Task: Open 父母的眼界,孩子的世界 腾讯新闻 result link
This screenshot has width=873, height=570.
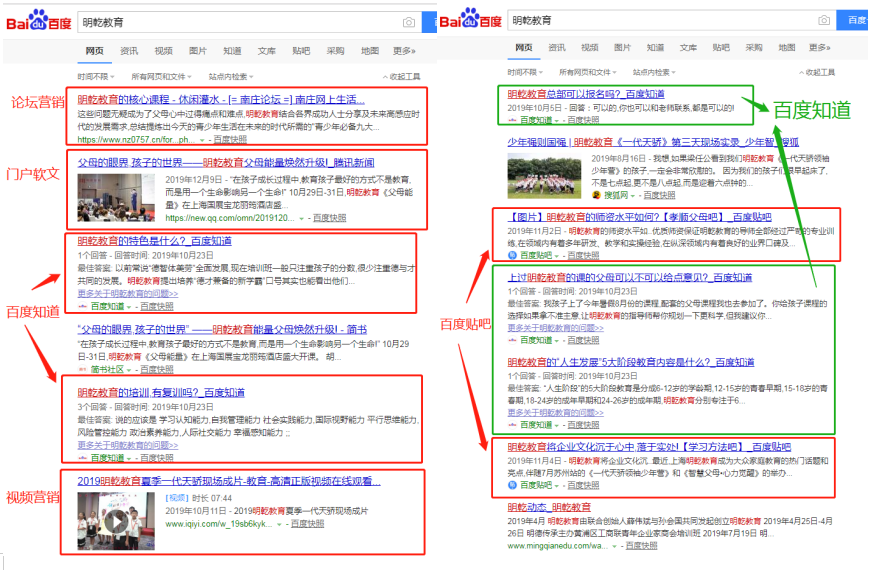Action: (x=226, y=163)
